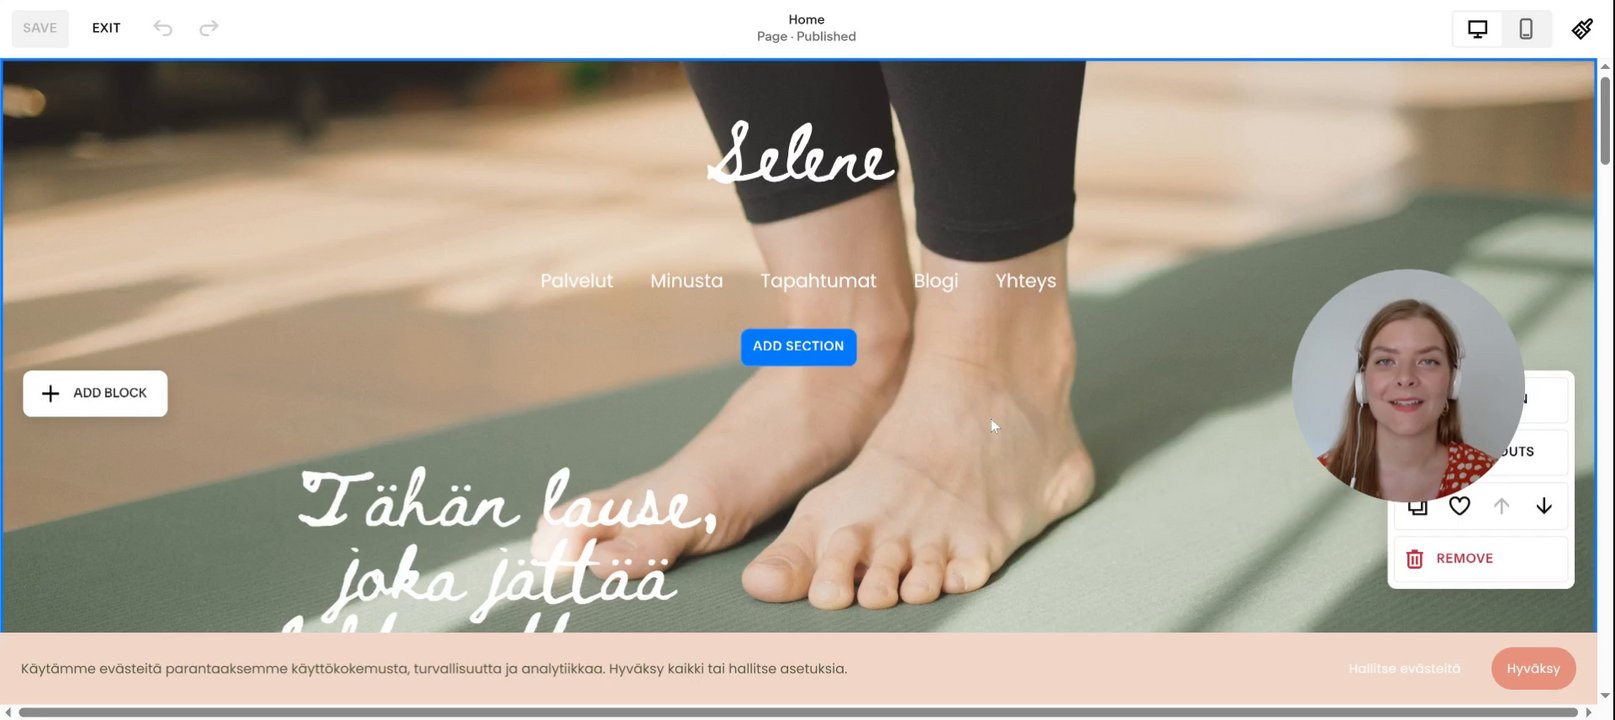The height and width of the screenshot is (720, 1615).
Task: Click the horizontal scrollbar thumb
Action: 798,712
